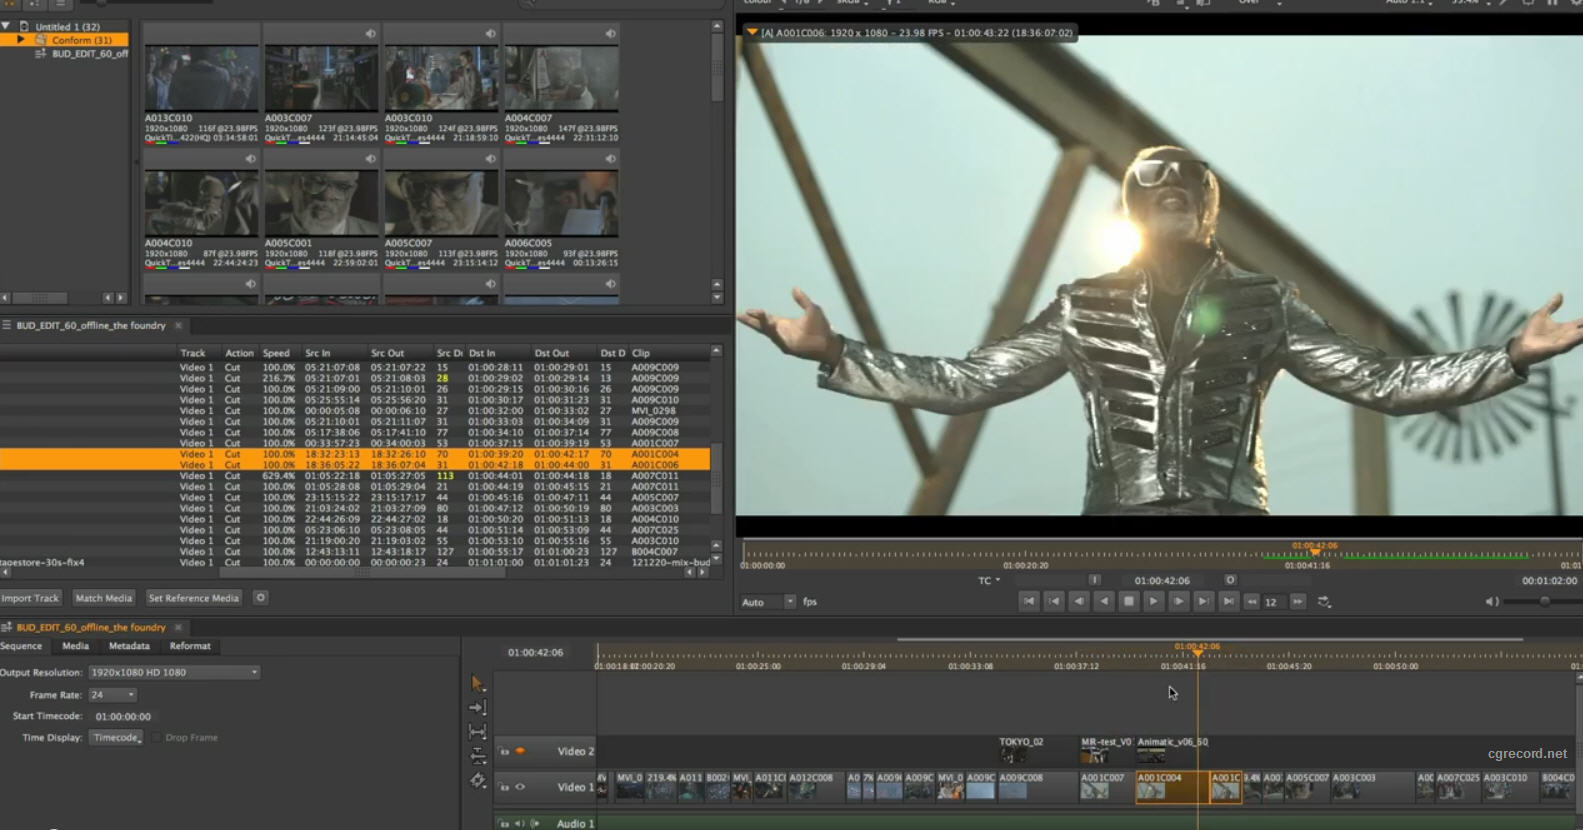Viewport: 1583px width, 830px height.
Task: Switch to the Reformat tab
Action: (x=190, y=646)
